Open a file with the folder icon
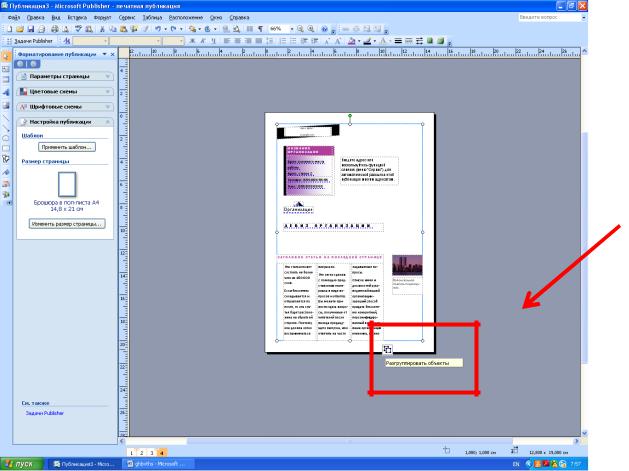The width and height of the screenshot is (629, 471). pos(20,29)
